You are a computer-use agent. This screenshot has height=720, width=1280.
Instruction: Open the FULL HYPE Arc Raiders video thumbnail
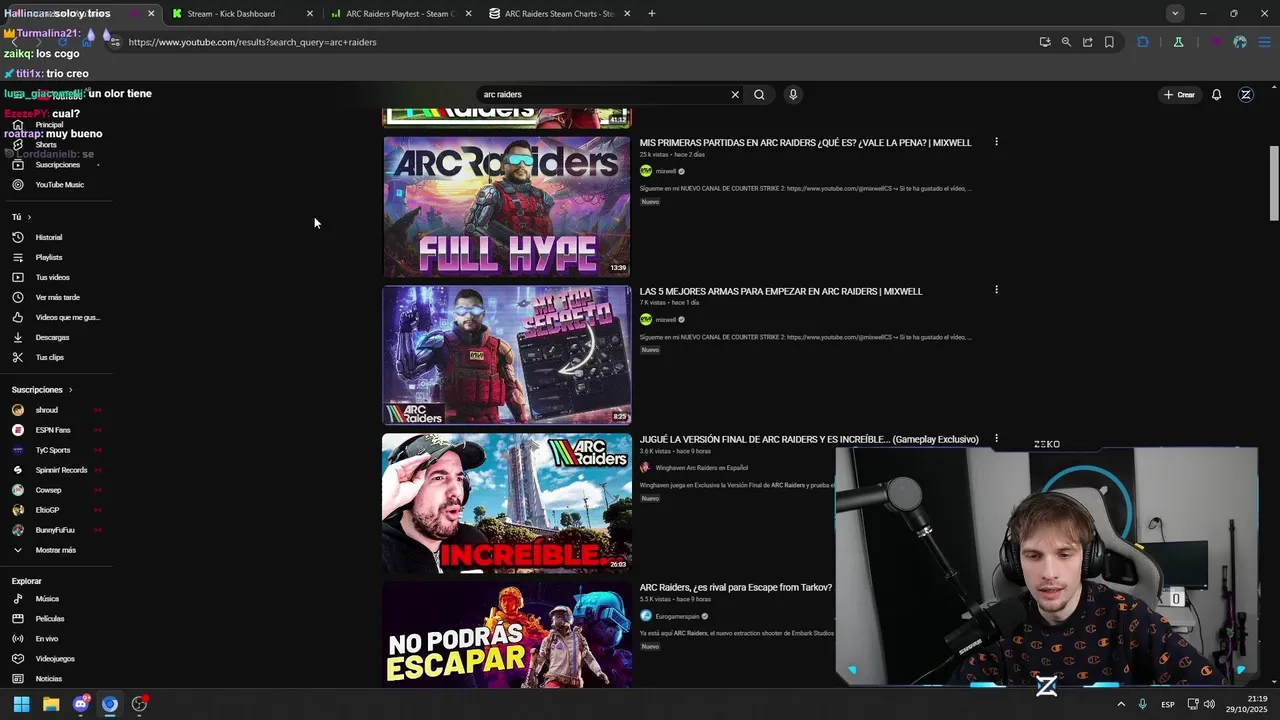point(507,206)
